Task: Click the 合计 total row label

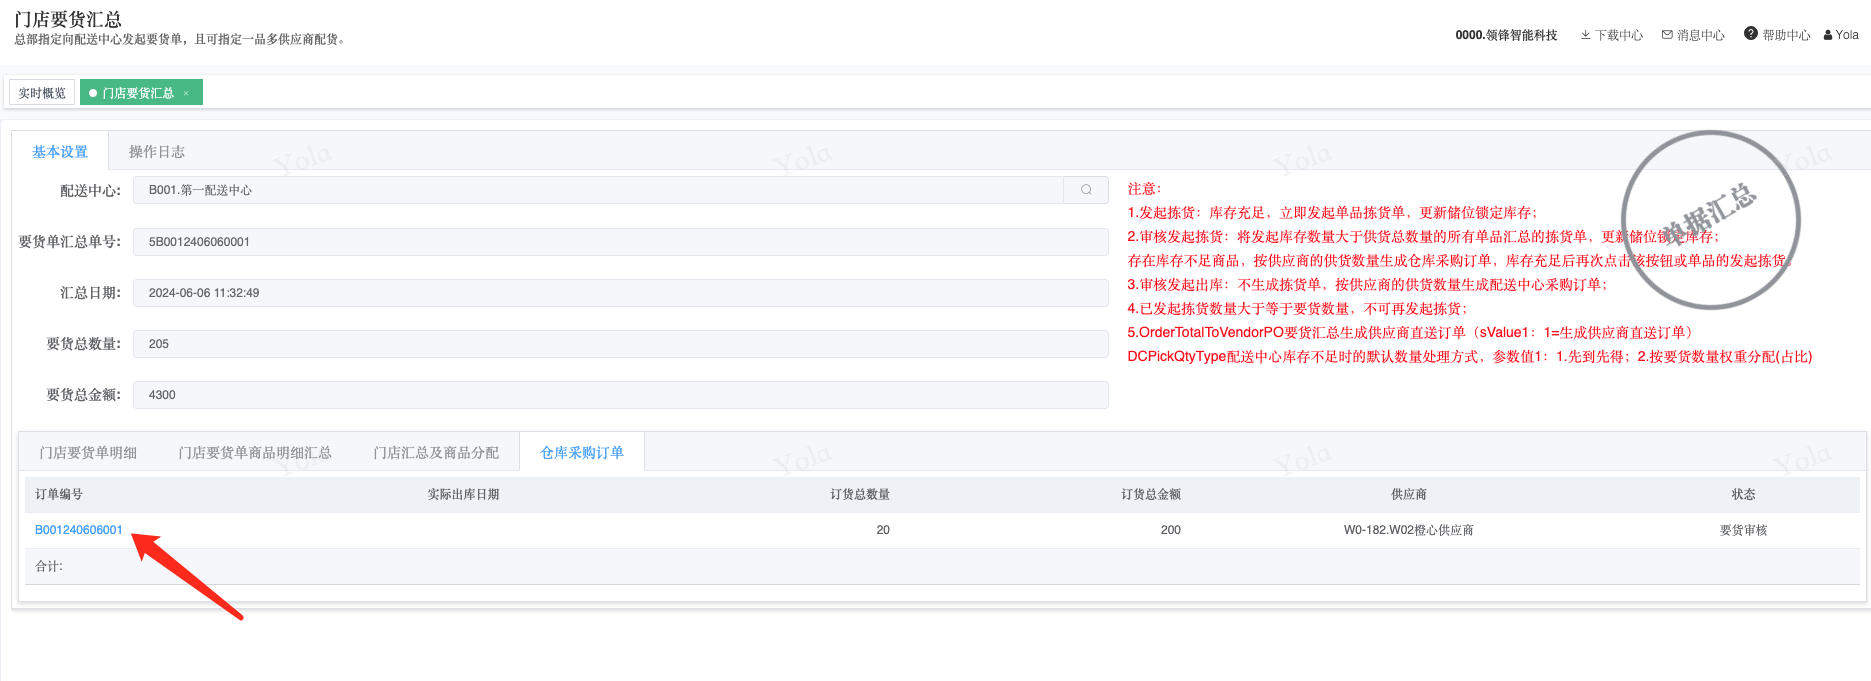Action: click(x=49, y=566)
